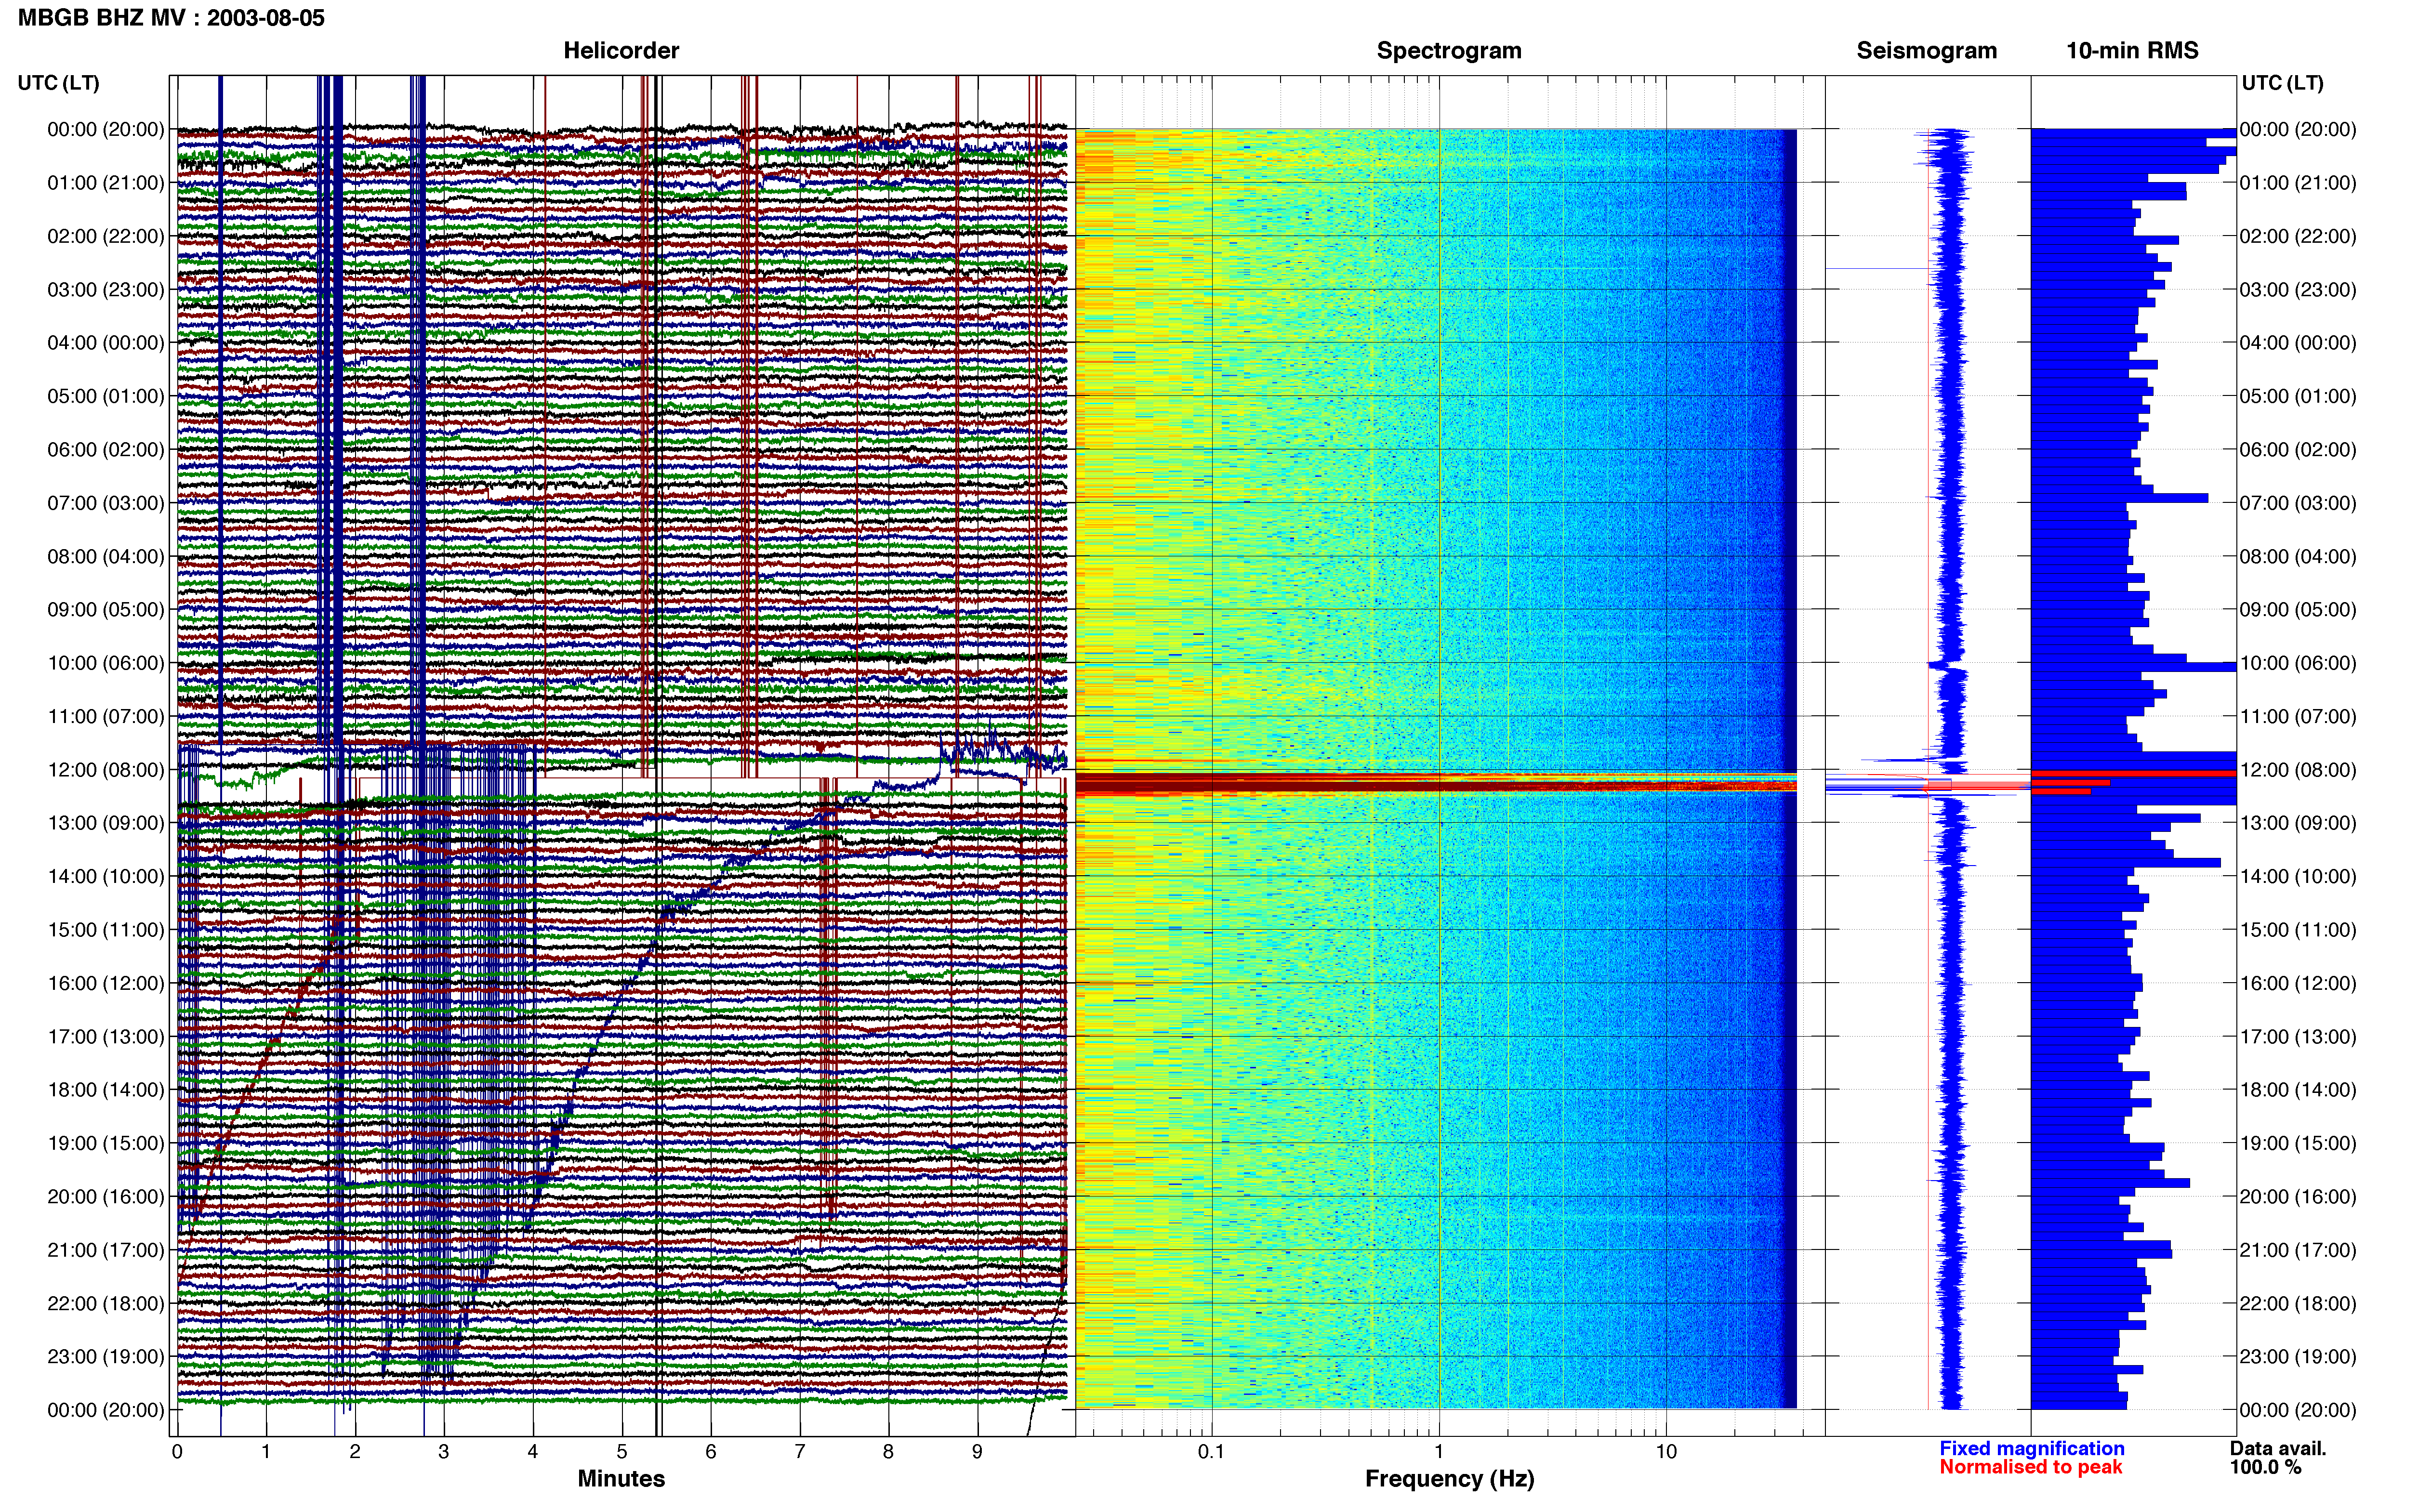Click the left 14:00 (10:00) time label

(106, 876)
